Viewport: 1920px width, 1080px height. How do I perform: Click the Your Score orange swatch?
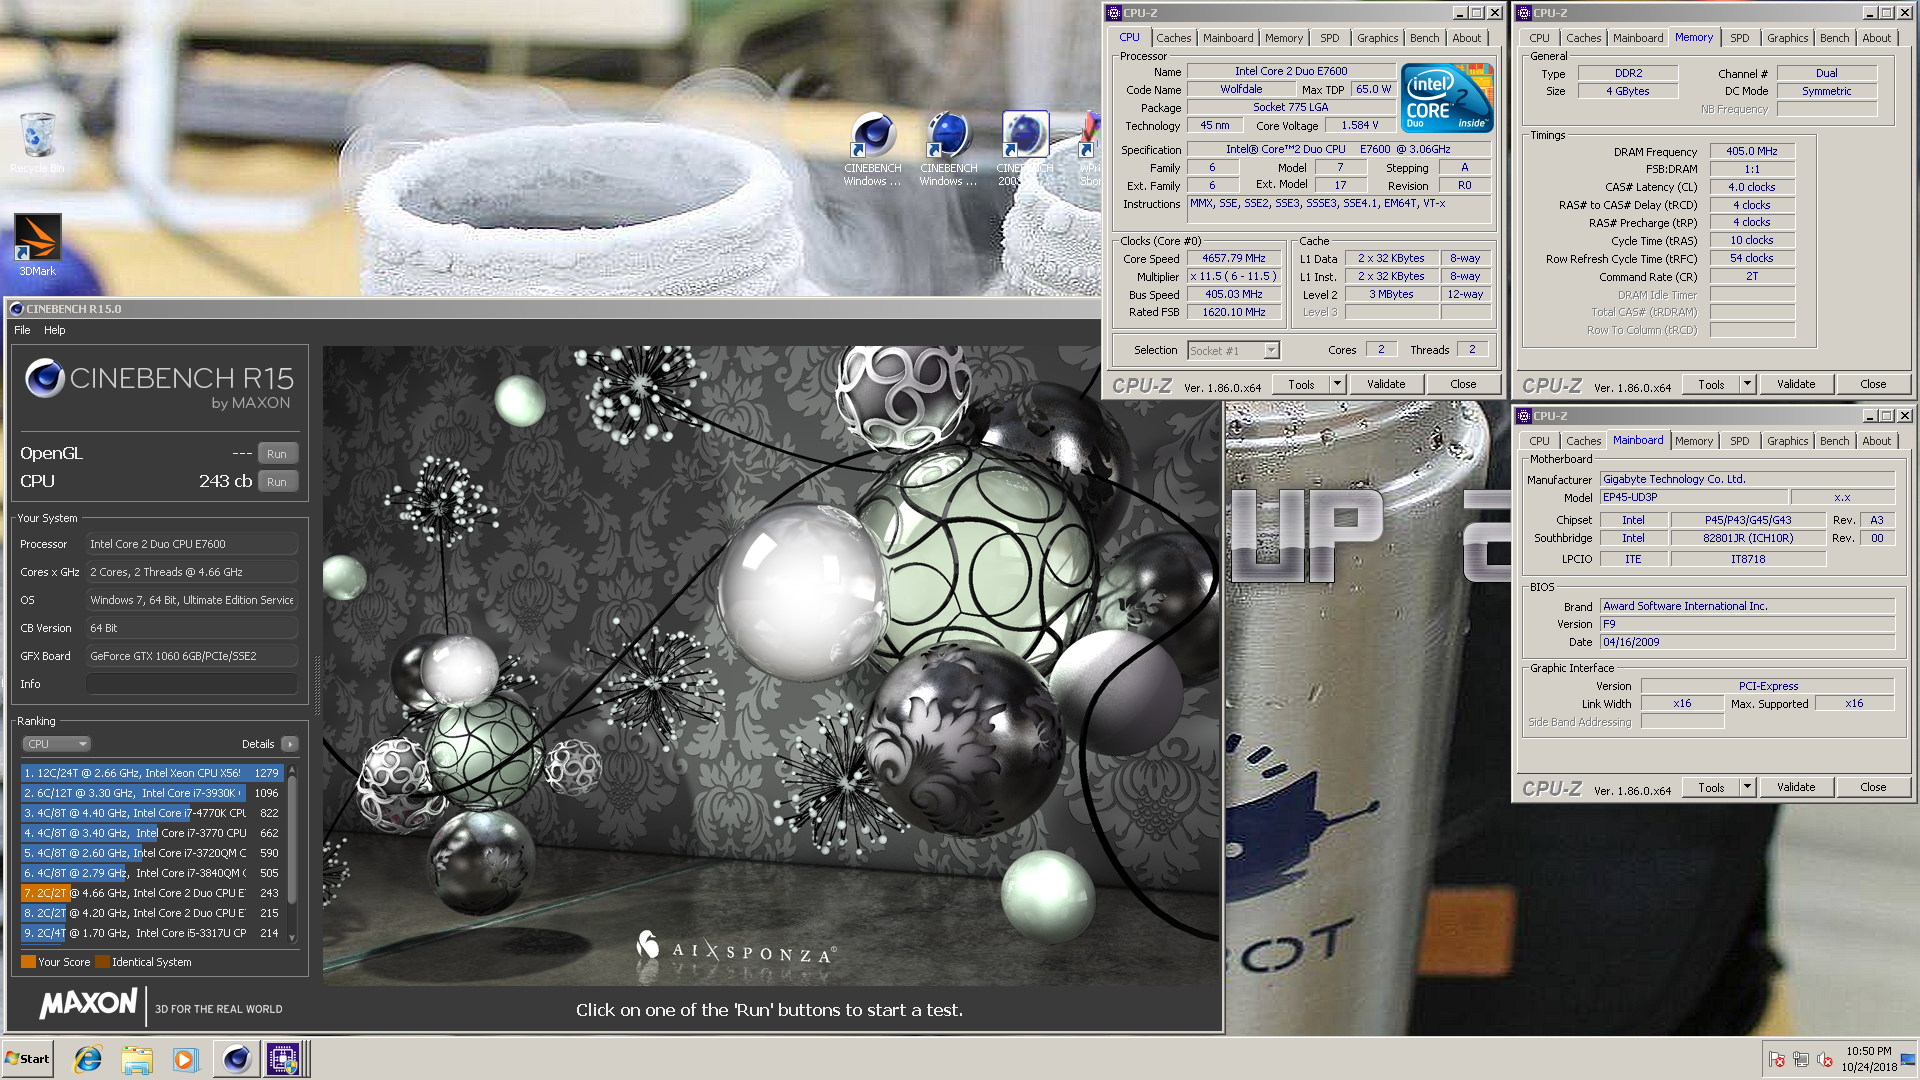(x=28, y=962)
